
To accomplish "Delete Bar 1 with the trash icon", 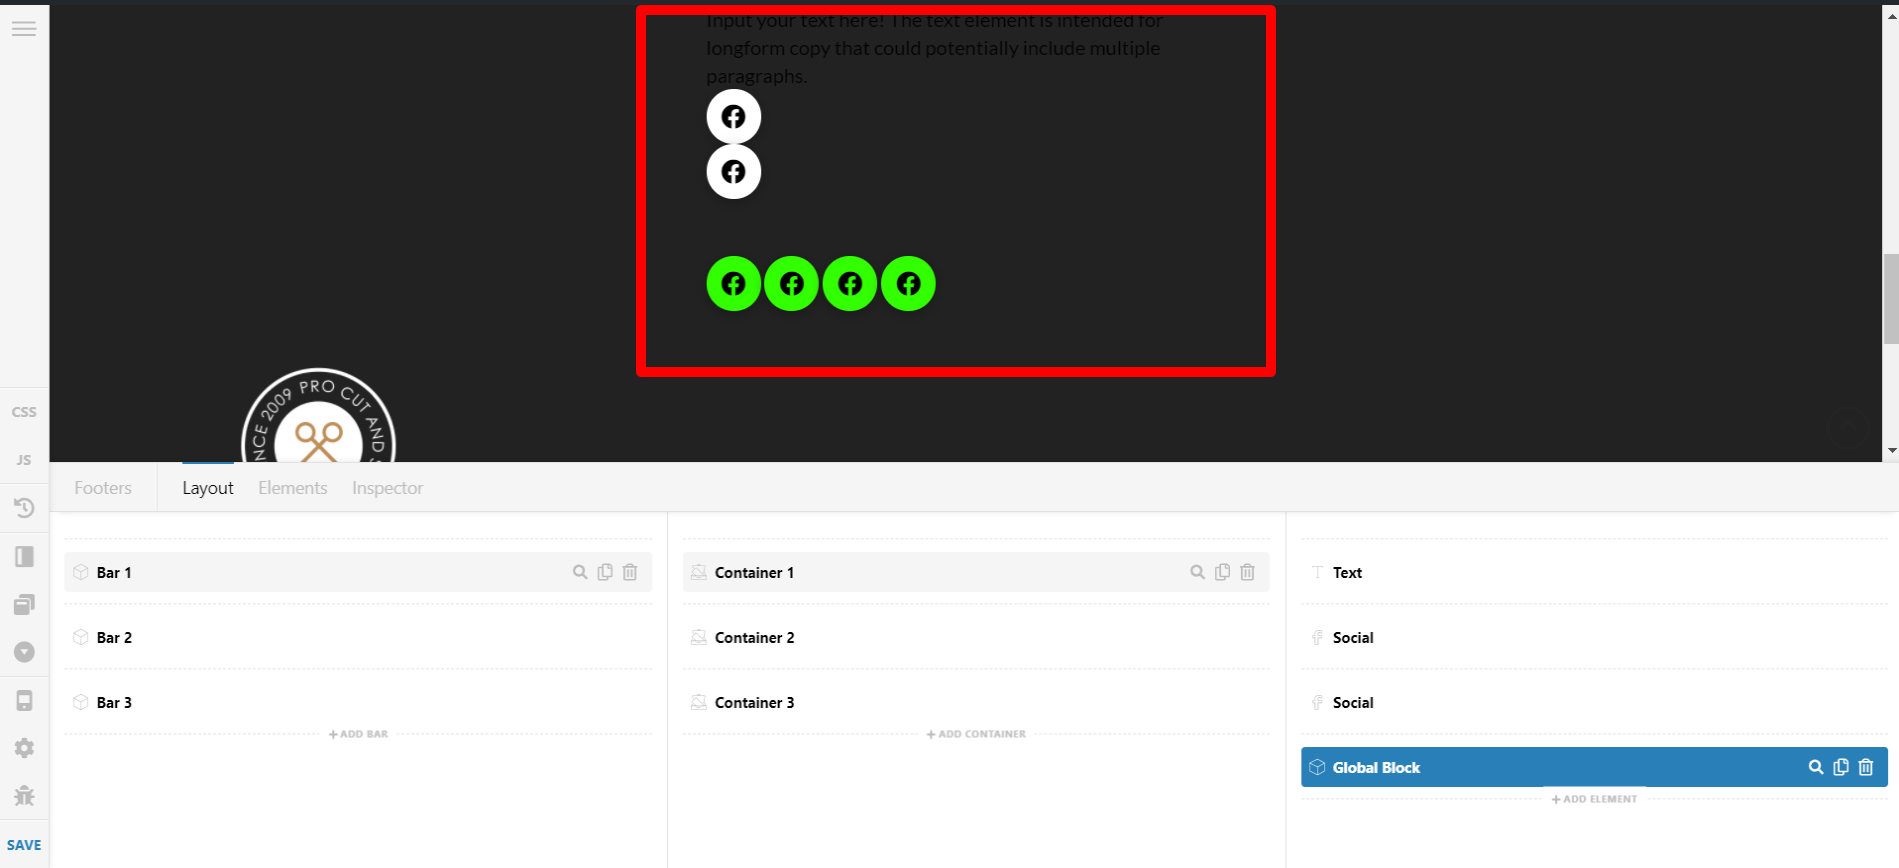I will [630, 572].
